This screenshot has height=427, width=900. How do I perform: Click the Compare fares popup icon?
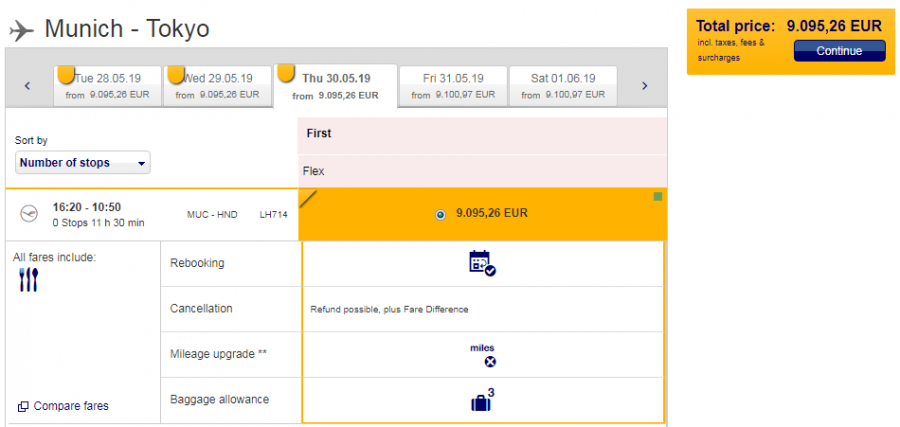tap(23, 406)
